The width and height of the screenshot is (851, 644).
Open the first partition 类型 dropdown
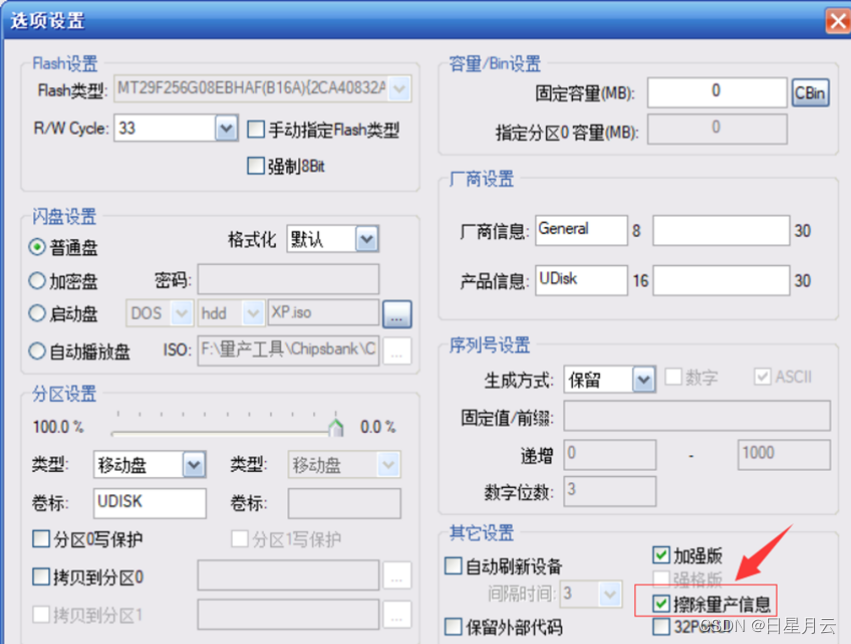click(x=194, y=465)
